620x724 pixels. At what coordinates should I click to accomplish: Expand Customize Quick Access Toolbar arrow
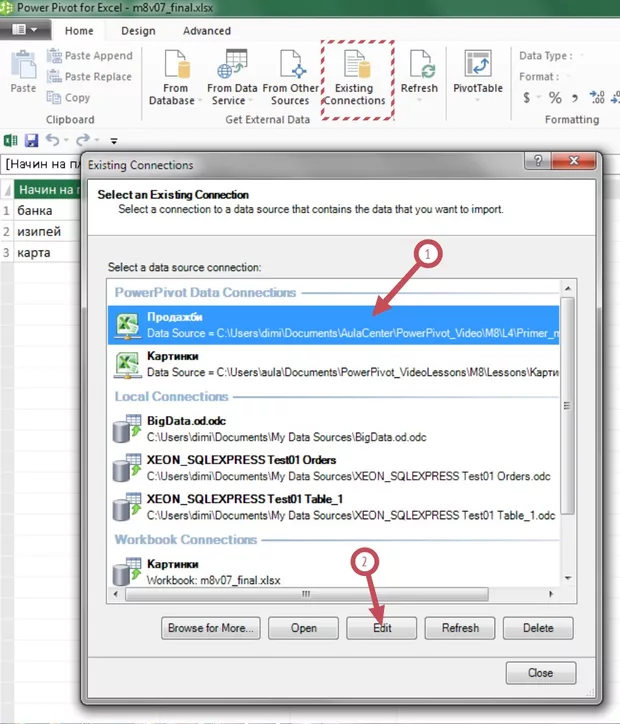(x=114, y=142)
